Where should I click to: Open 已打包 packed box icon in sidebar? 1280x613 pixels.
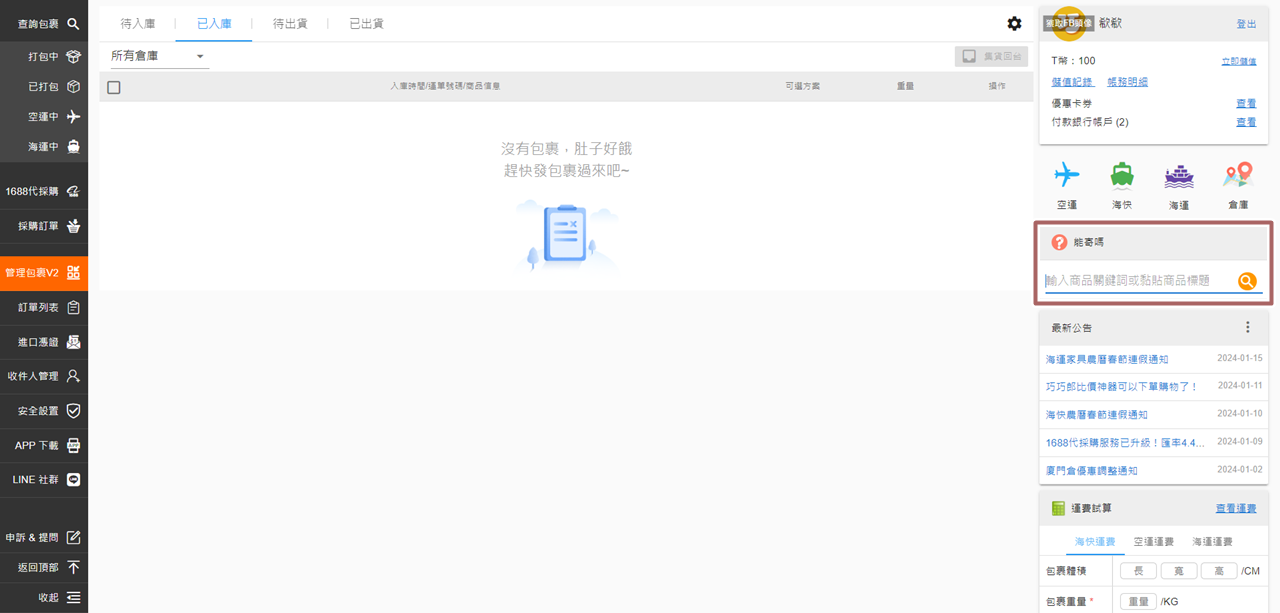pos(73,87)
